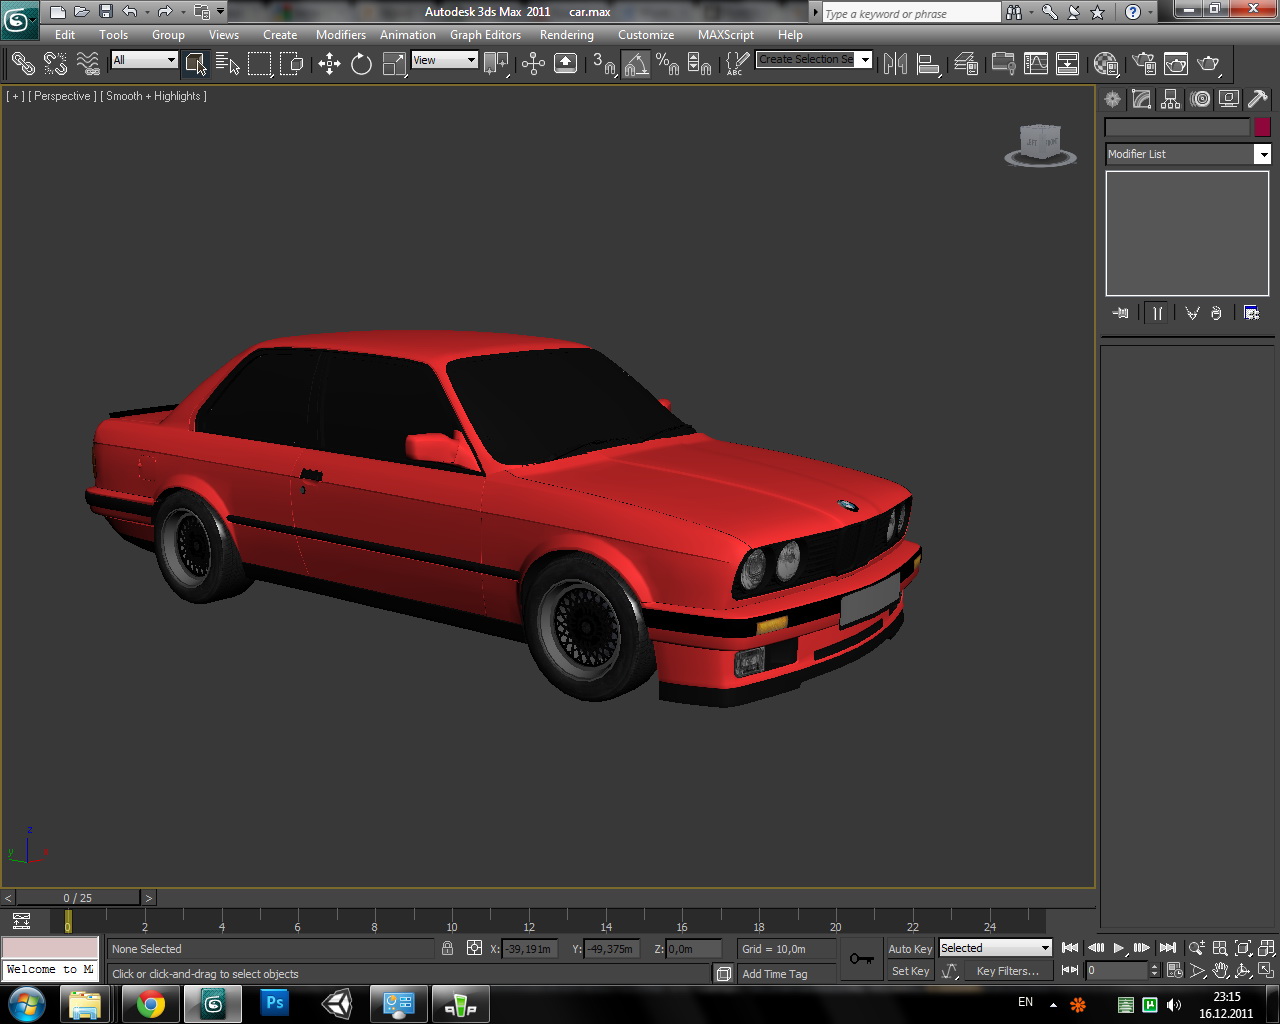Toggle the Selection Lock padlock
This screenshot has height=1024, width=1280.
(x=447, y=948)
